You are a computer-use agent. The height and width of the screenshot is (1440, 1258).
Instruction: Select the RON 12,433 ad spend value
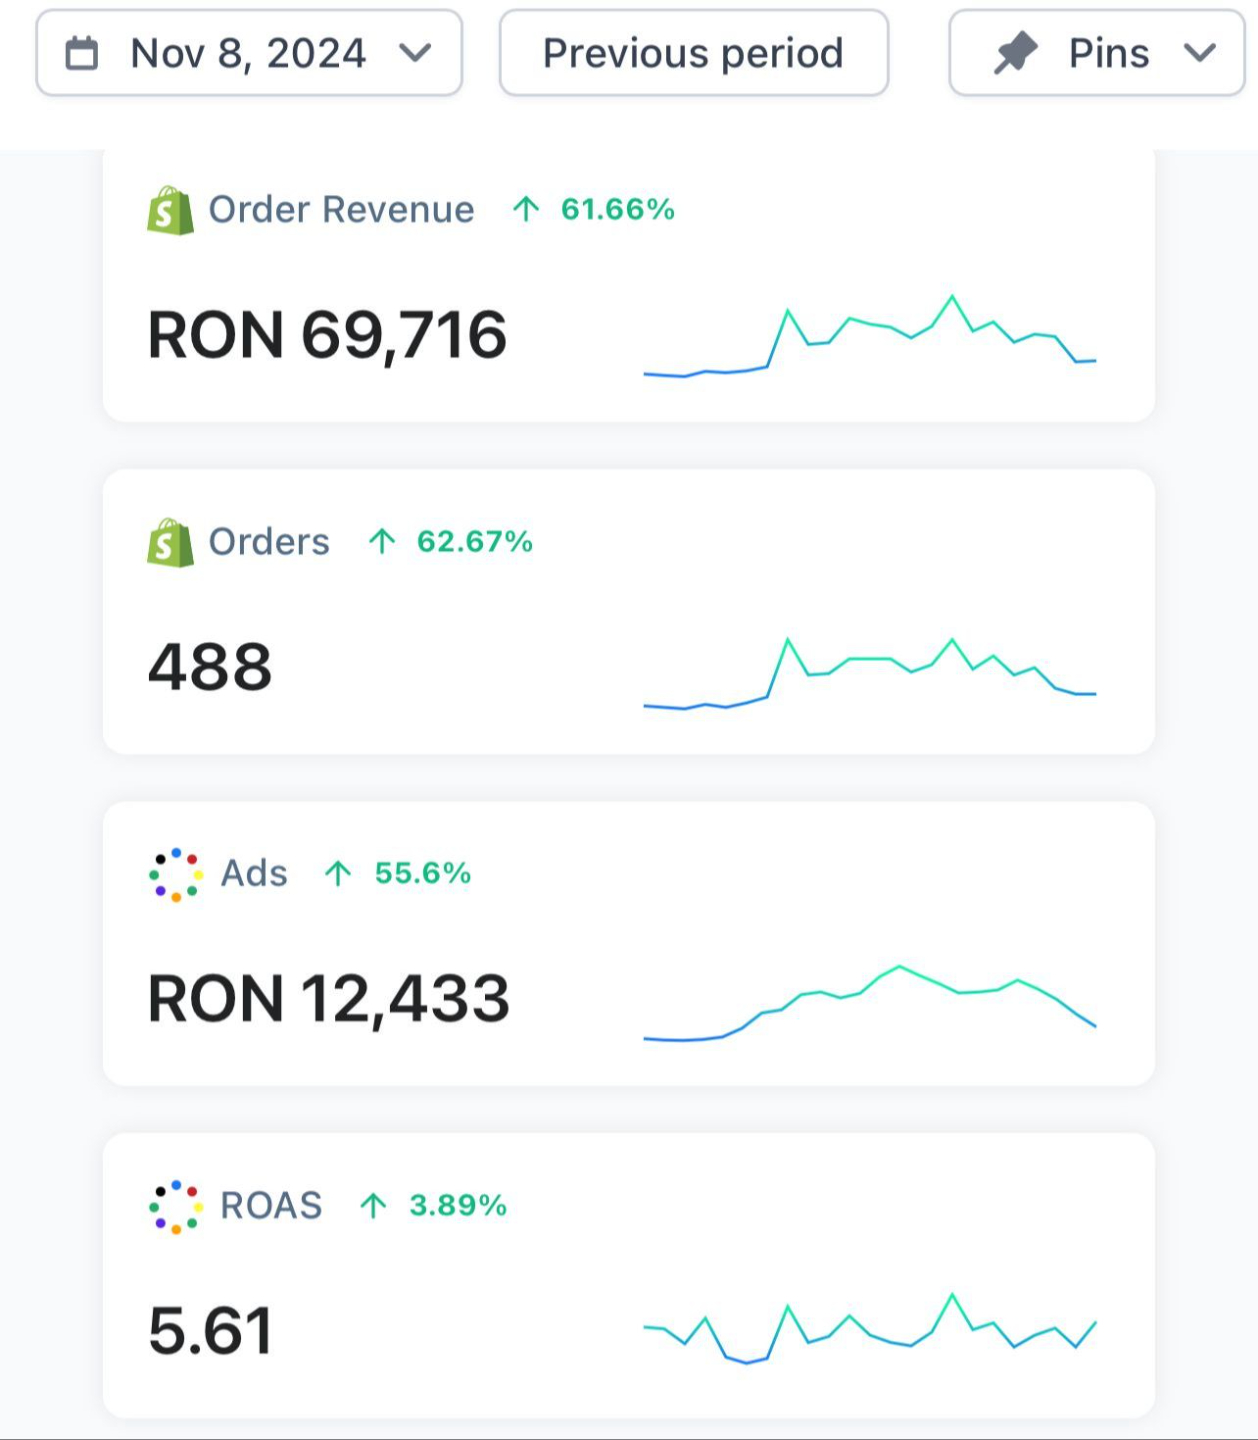329,999
